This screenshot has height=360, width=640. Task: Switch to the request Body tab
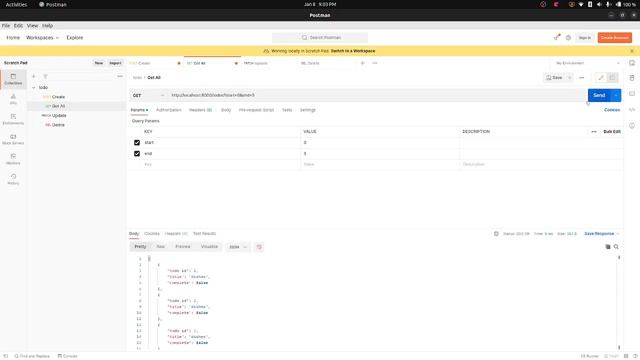[226, 110]
